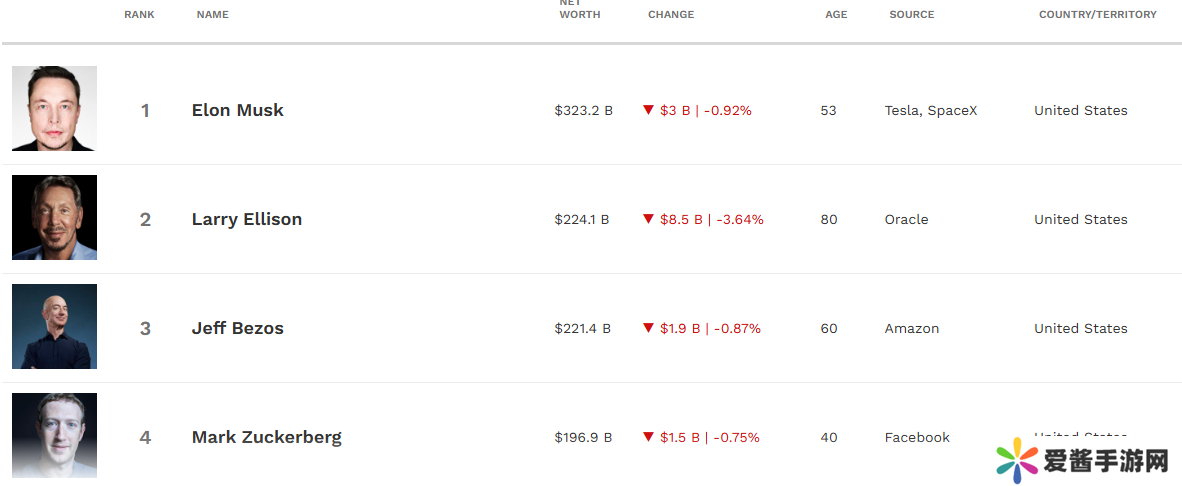This screenshot has width=1182, height=486.
Task: Click the red down arrow beside $3 B
Action: click(x=648, y=110)
